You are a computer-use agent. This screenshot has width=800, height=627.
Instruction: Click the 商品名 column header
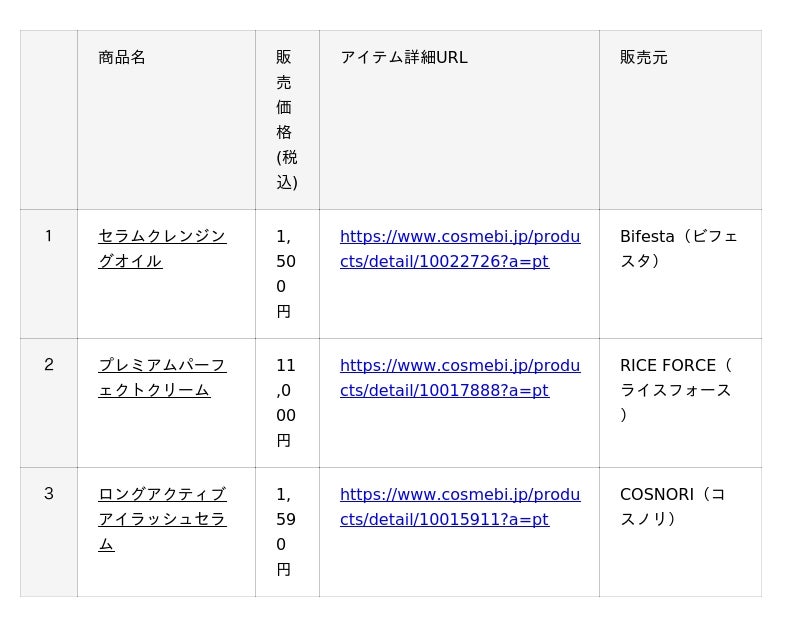pyautogui.click(x=122, y=58)
